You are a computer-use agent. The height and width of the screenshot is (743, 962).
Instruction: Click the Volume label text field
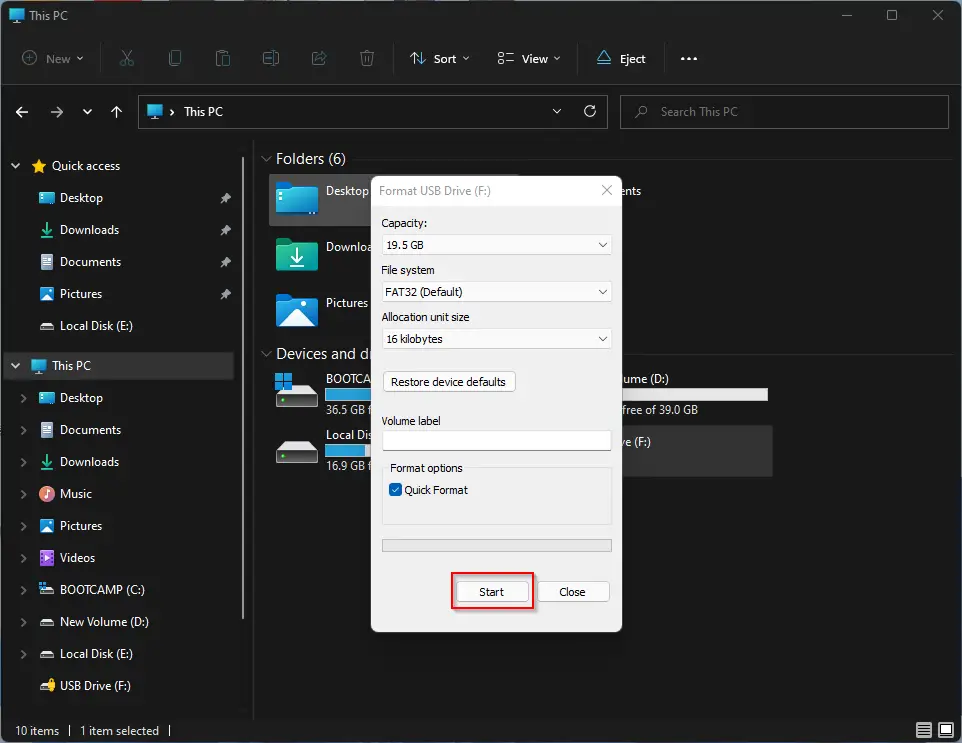496,440
